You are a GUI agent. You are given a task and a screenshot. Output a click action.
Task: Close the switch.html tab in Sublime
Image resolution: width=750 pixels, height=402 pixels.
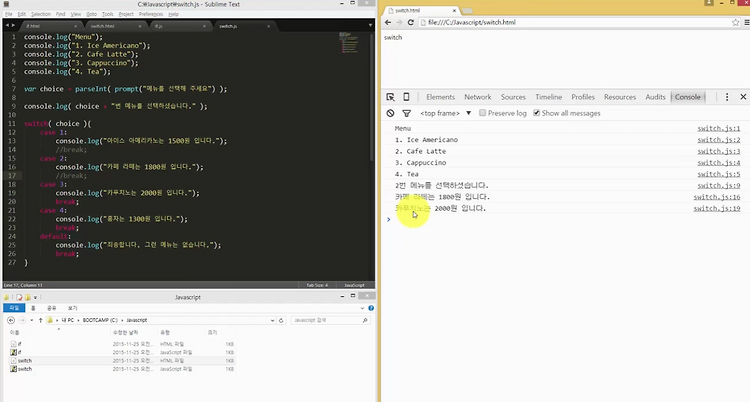[140, 26]
